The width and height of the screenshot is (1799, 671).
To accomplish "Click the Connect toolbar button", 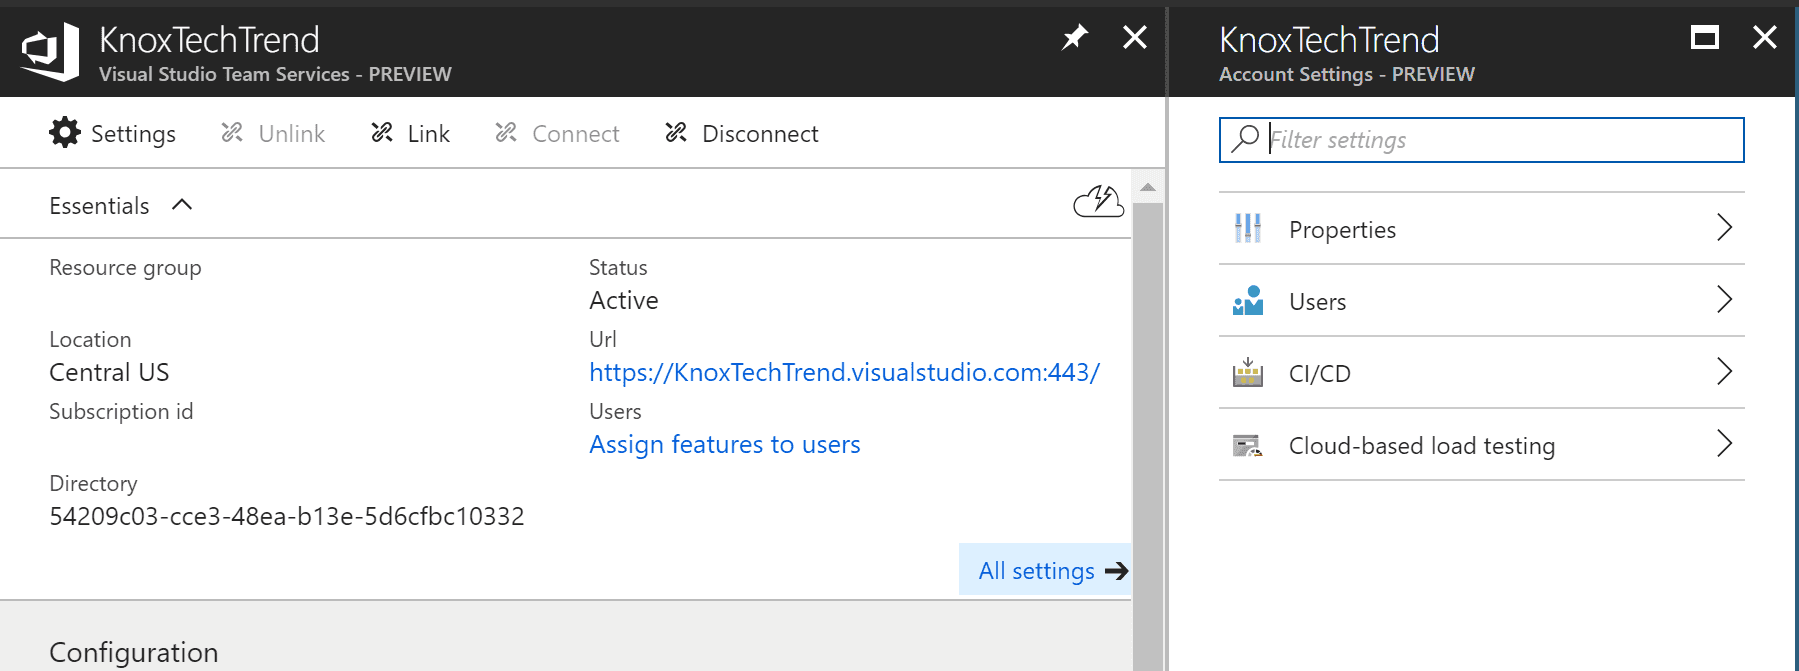I will point(557,133).
